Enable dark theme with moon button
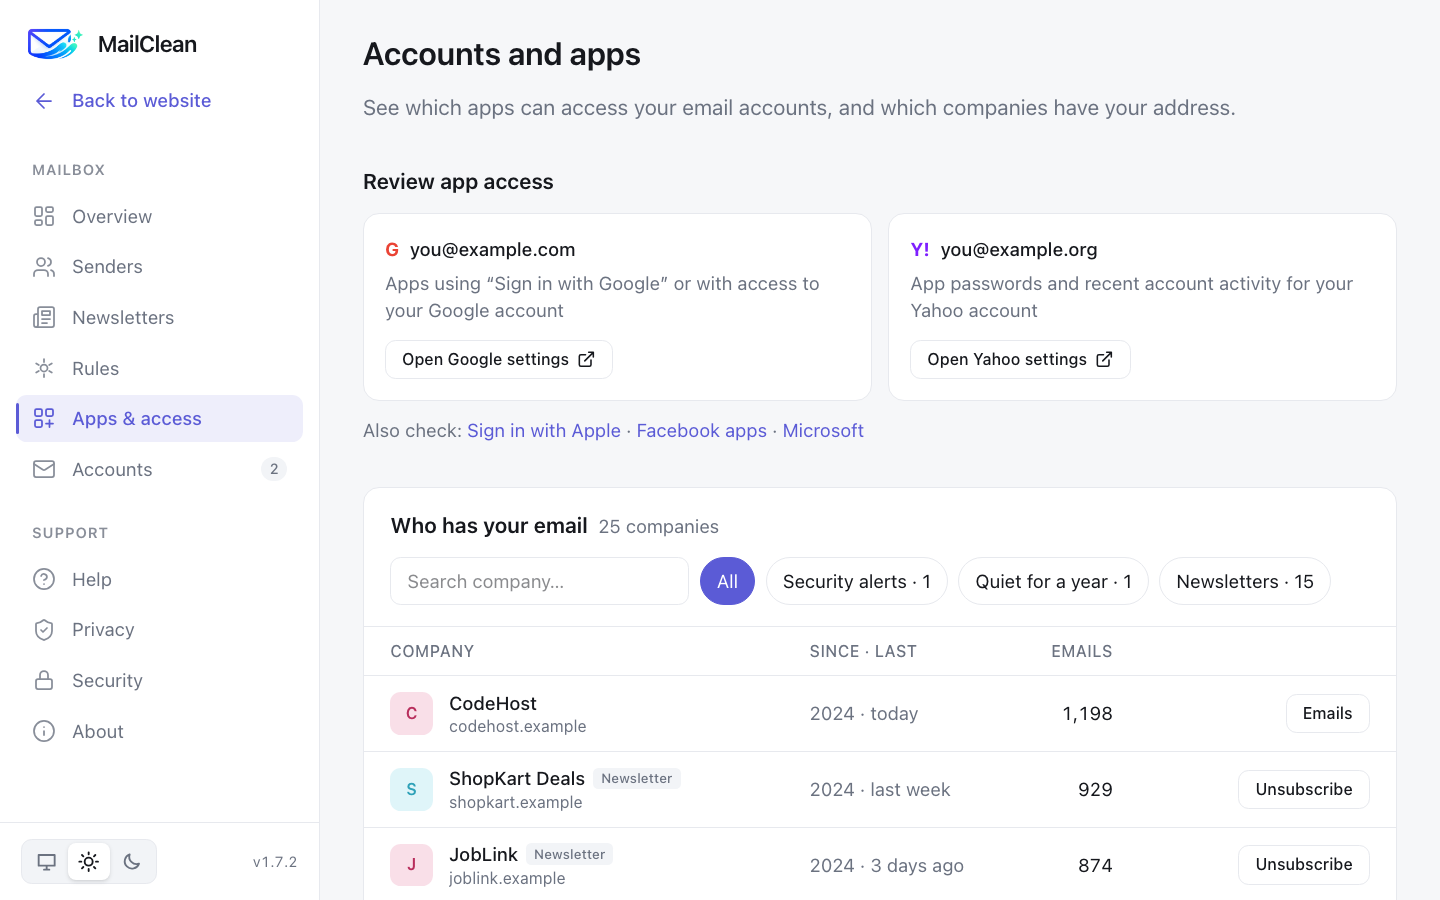 (x=132, y=862)
